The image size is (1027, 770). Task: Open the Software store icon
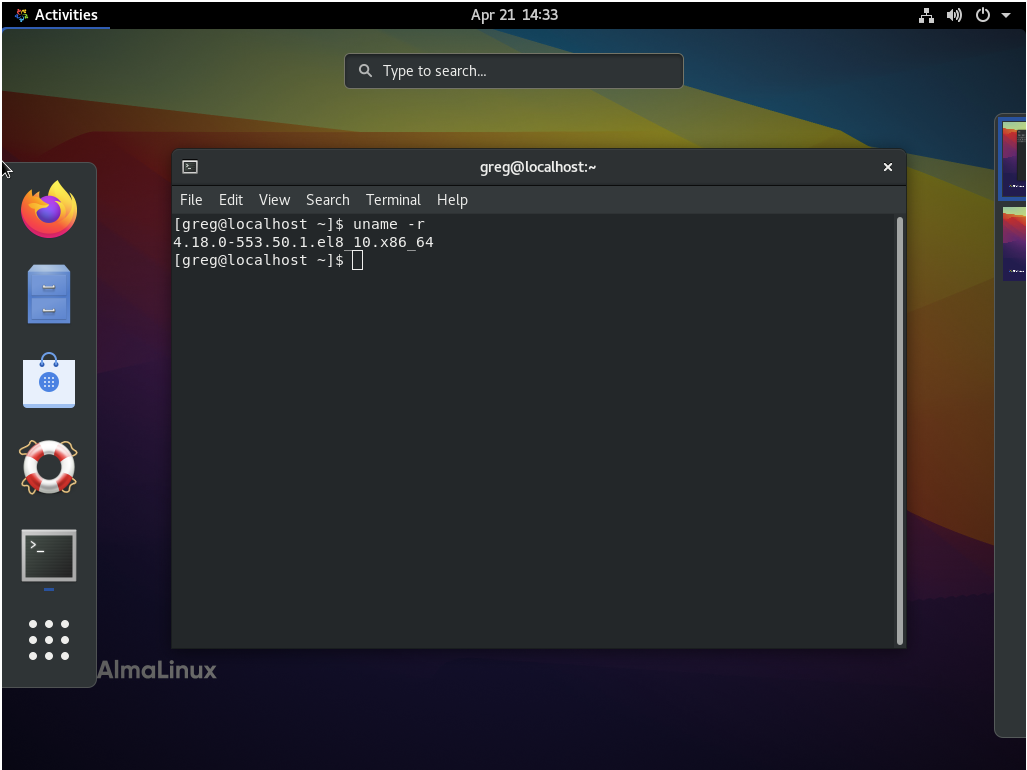(49, 381)
